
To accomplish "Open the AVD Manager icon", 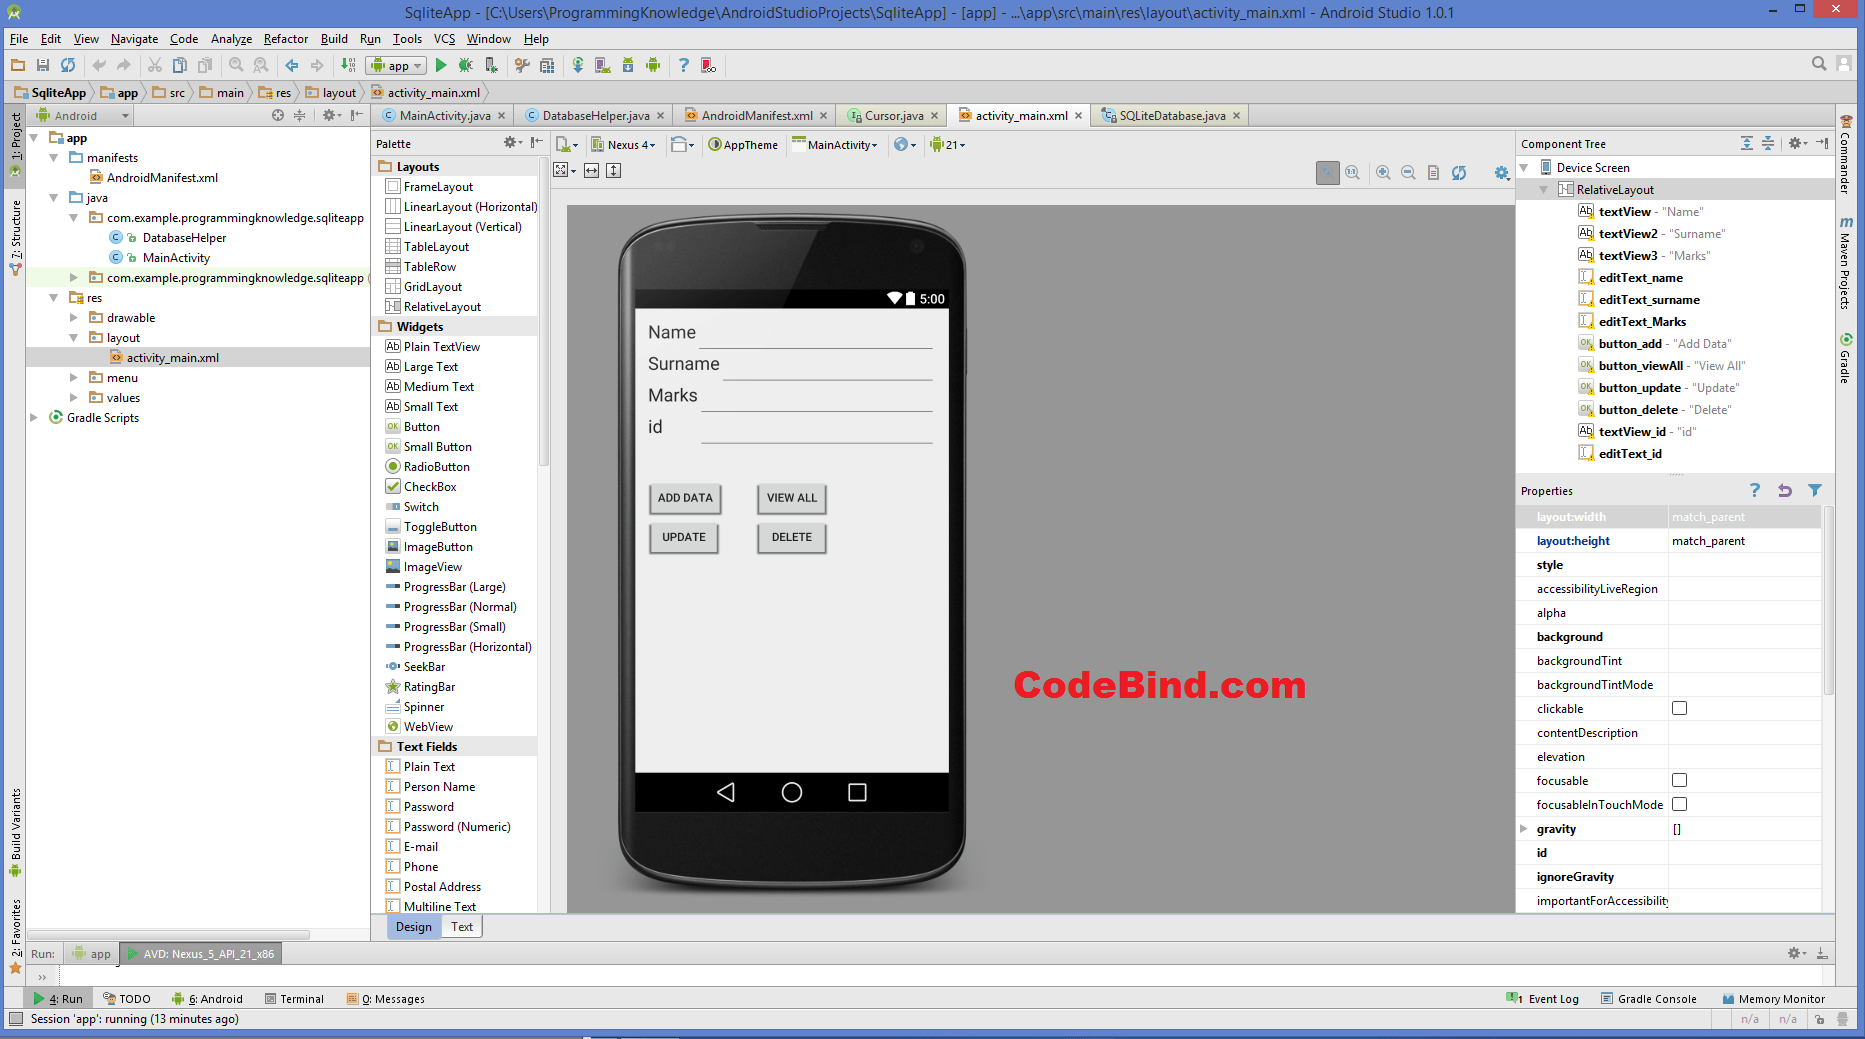I will (x=602, y=65).
